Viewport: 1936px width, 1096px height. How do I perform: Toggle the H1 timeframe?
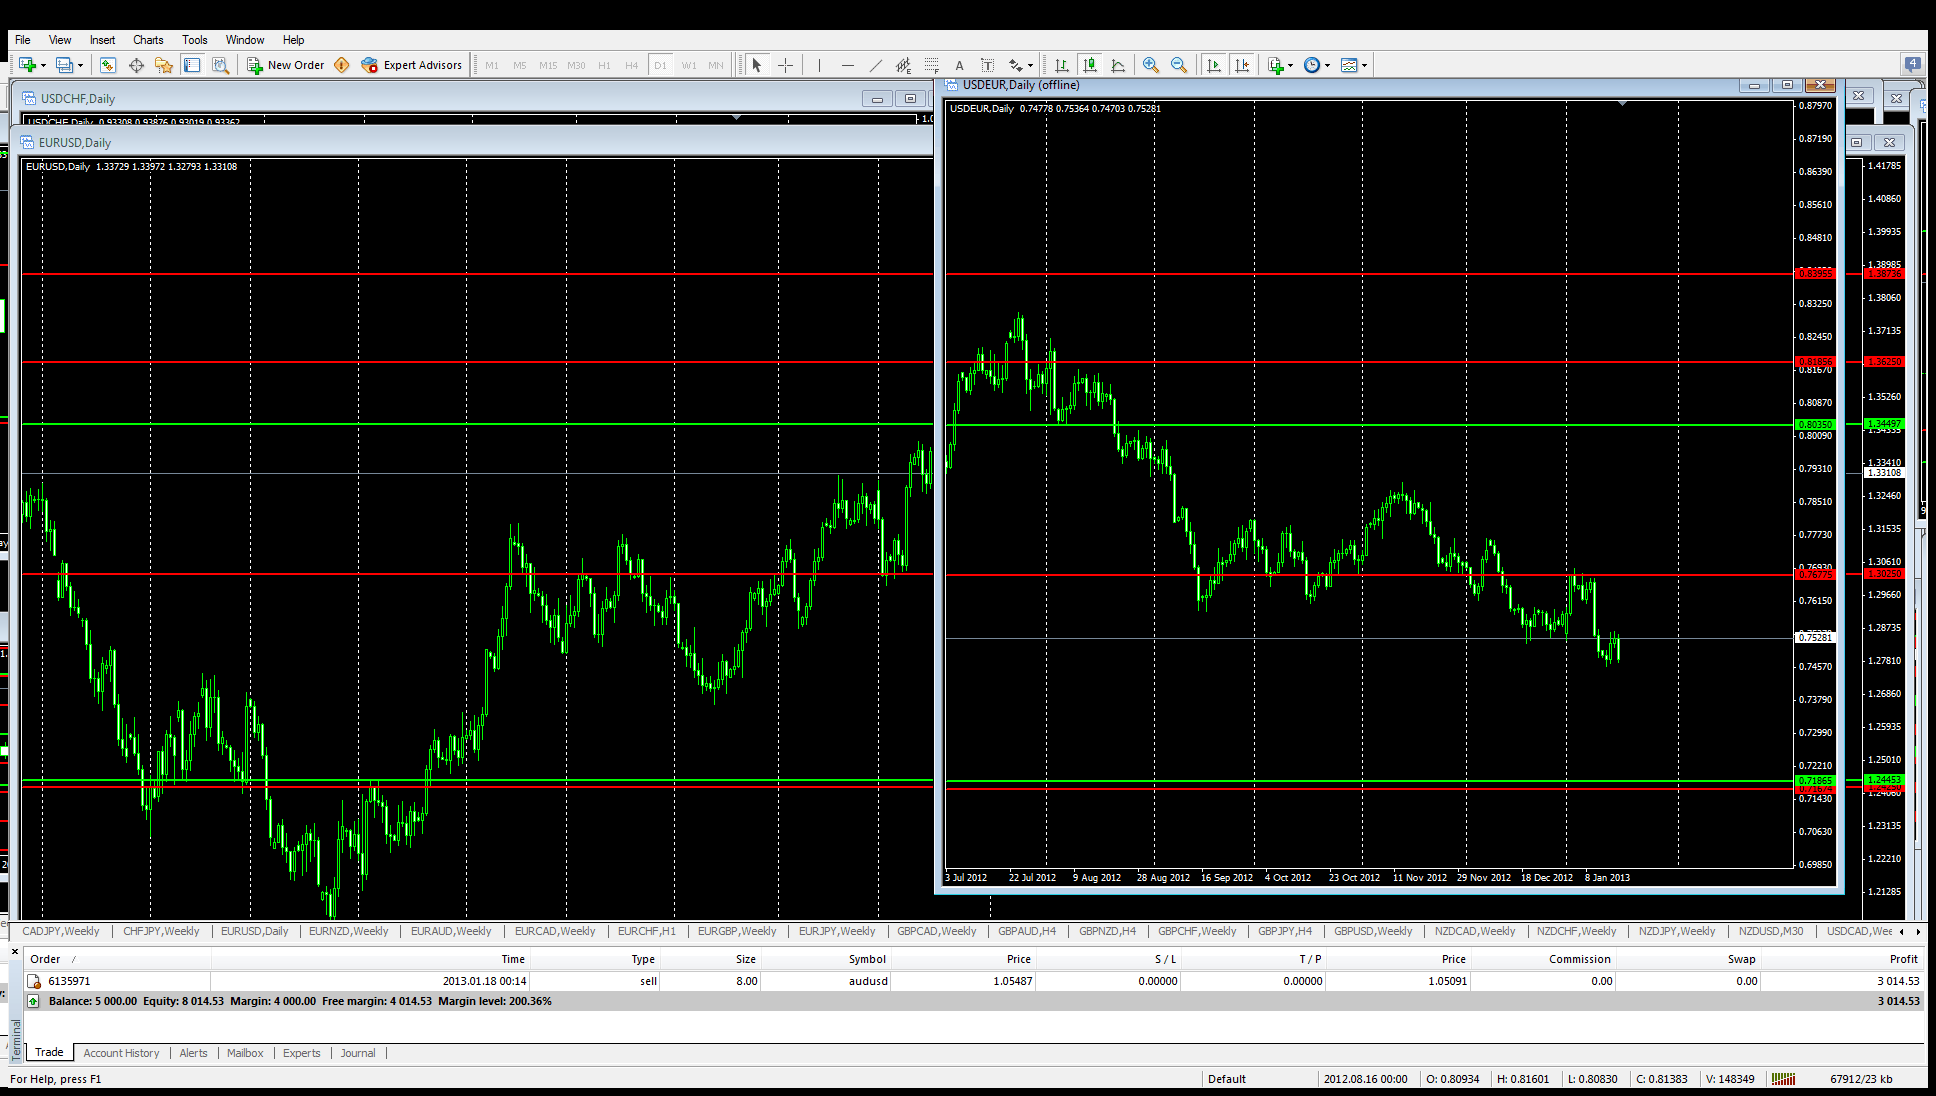604,65
